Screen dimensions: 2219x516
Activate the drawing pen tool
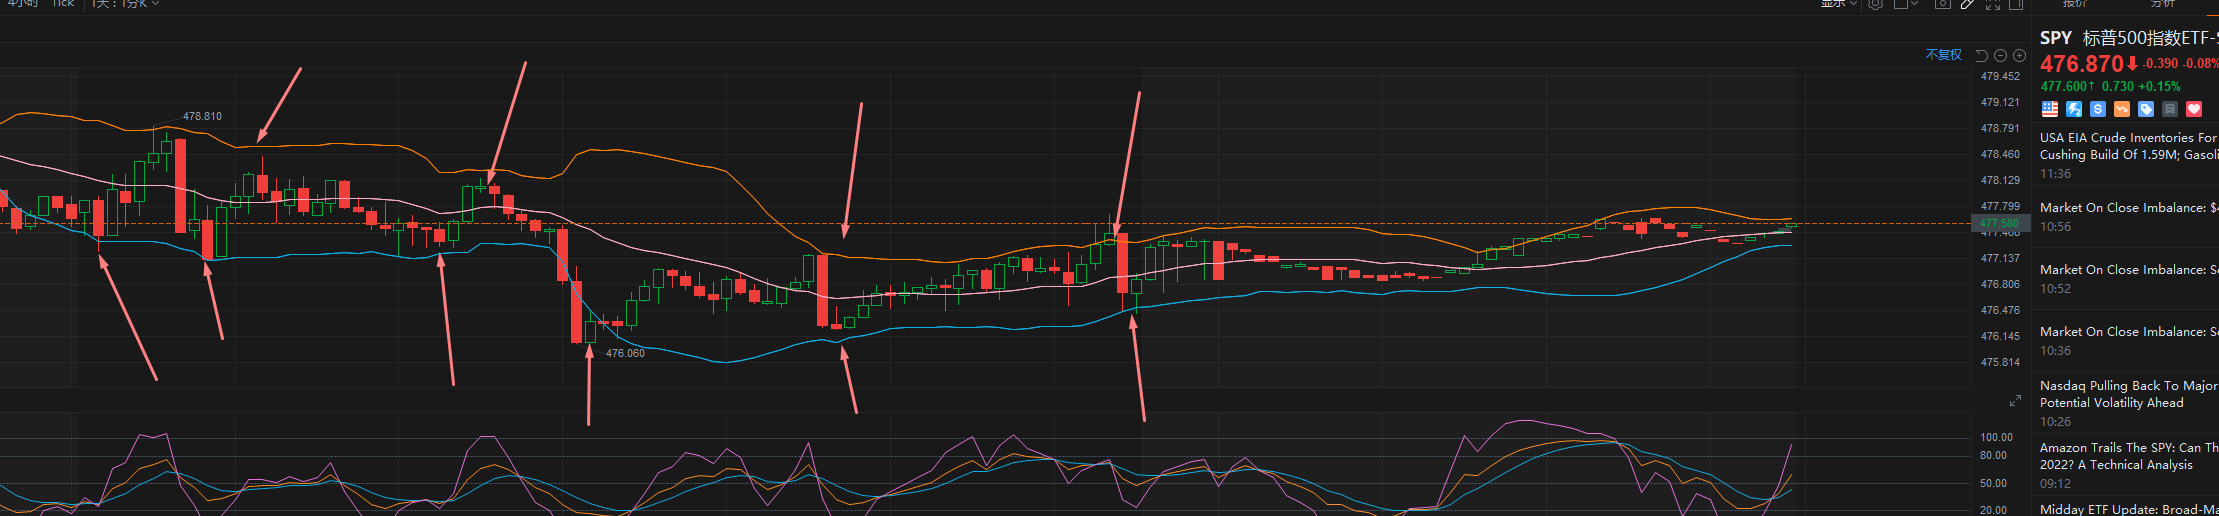click(x=1968, y=4)
